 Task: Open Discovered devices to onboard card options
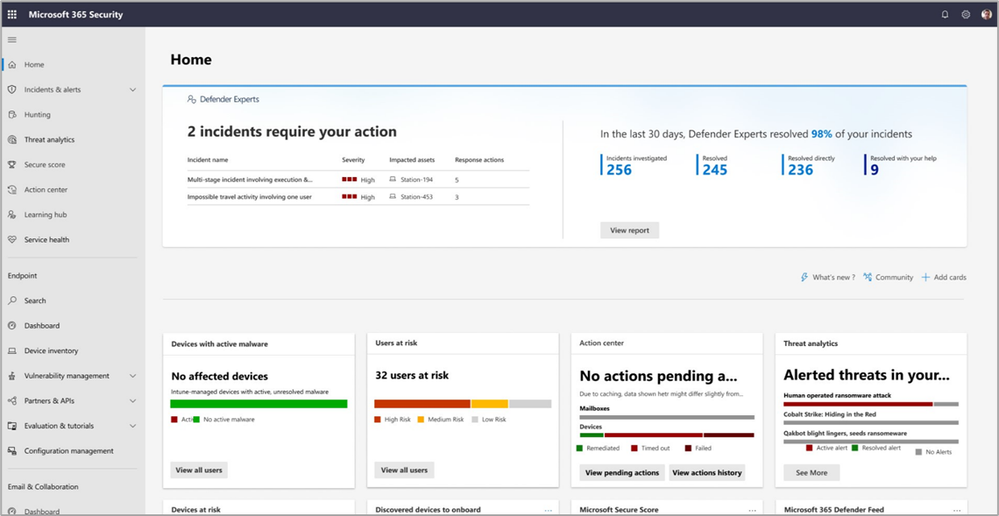(x=549, y=510)
